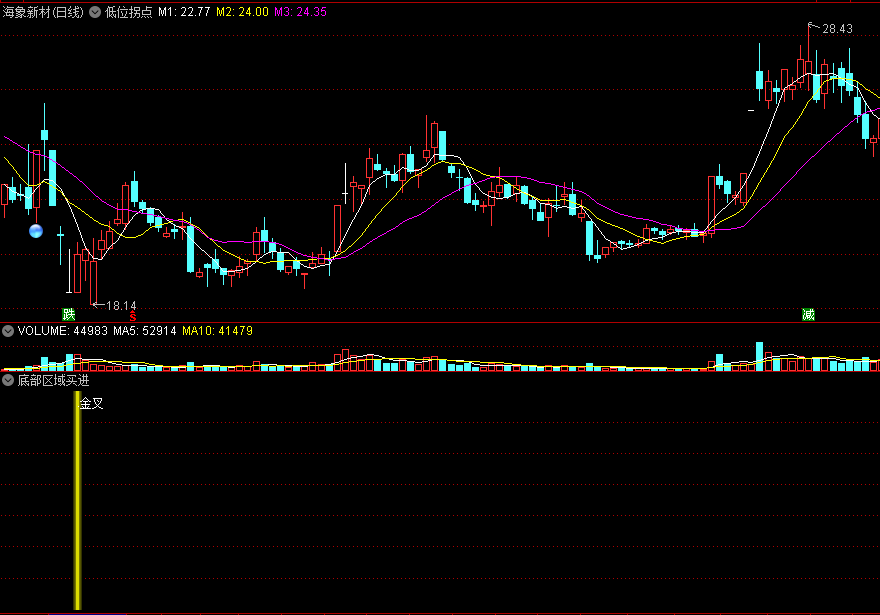Viewport: 880px width, 615px height.
Task: Click the M1: 22.77 value
Action: pos(184,12)
